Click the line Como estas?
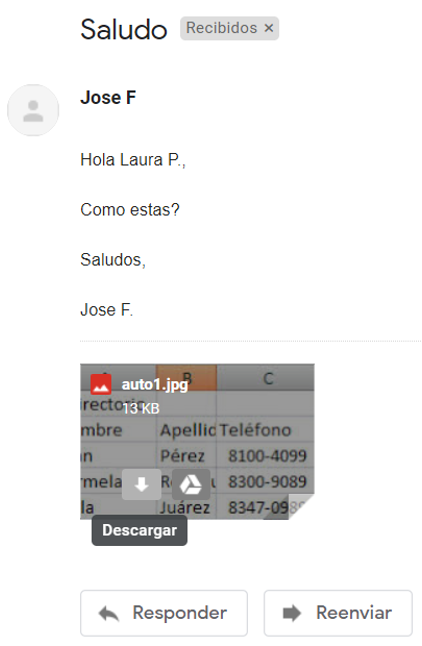Viewport: 422px width, 646px height. (x=130, y=210)
